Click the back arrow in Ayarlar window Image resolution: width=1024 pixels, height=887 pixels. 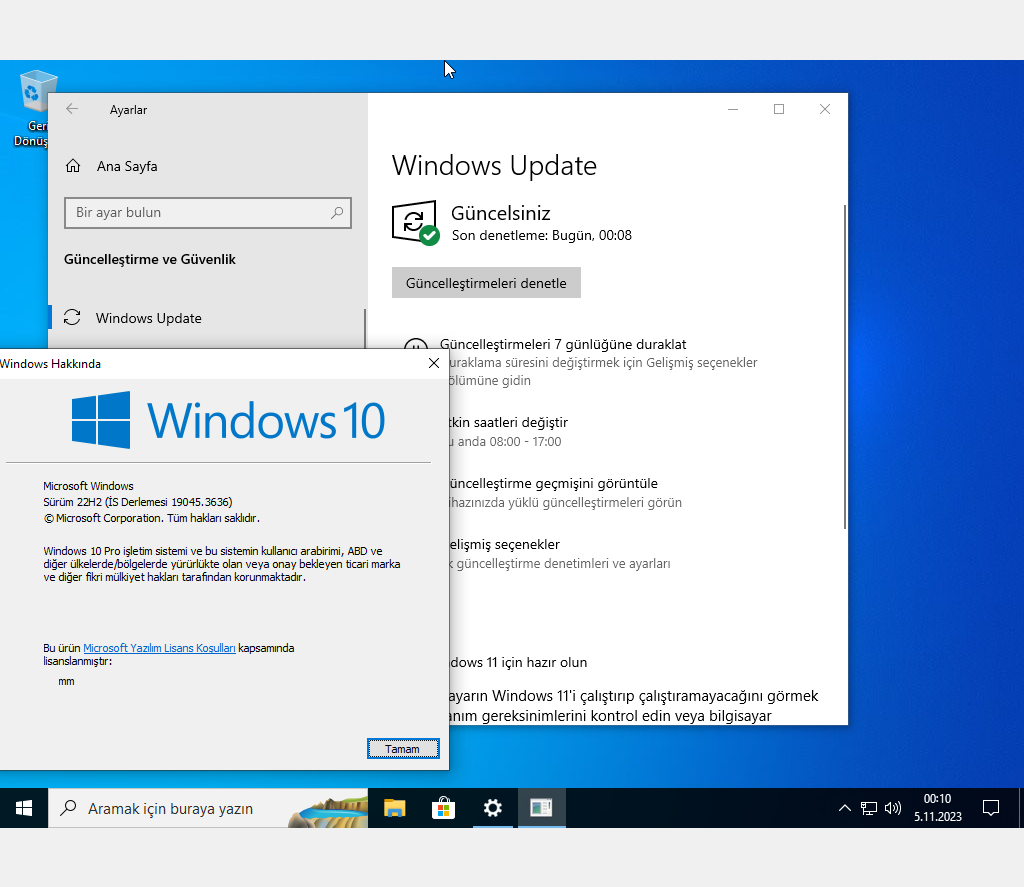(72, 109)
